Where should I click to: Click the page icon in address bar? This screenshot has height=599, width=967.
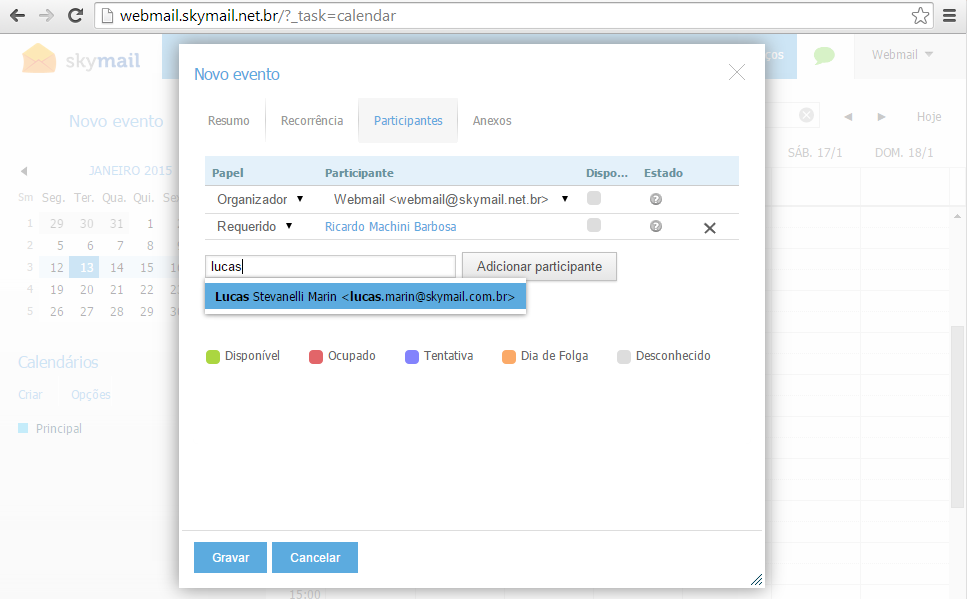tap(107, 15)
